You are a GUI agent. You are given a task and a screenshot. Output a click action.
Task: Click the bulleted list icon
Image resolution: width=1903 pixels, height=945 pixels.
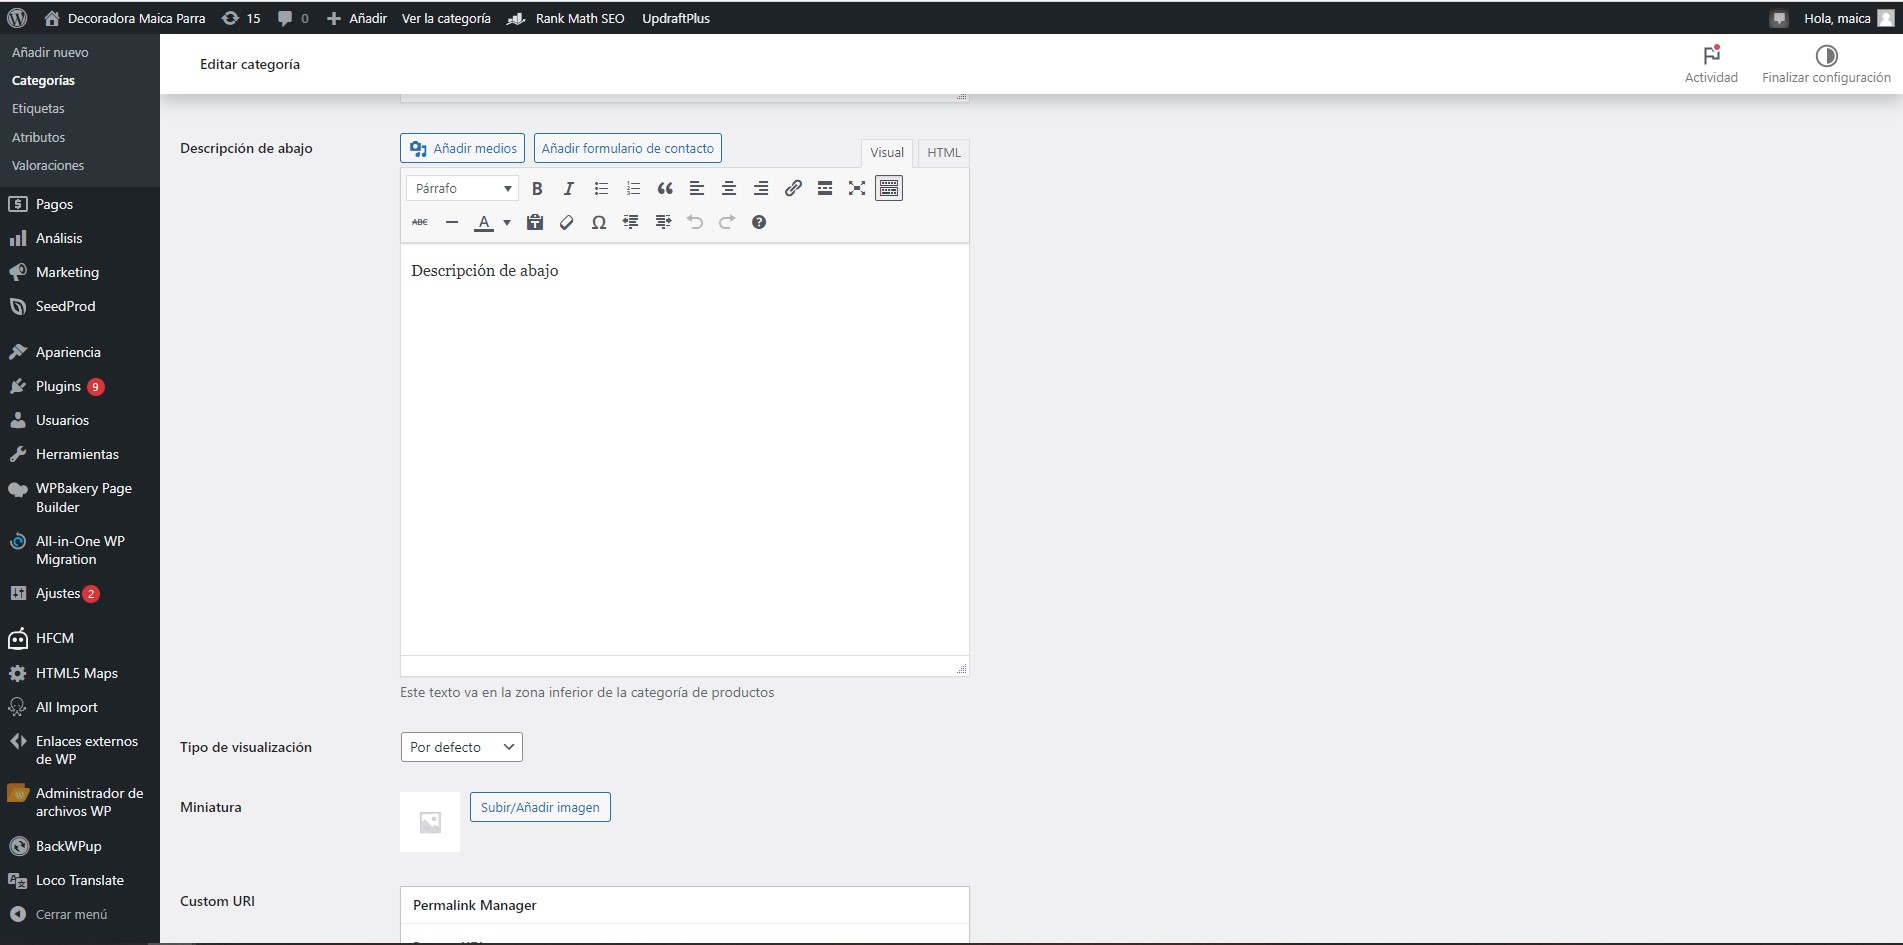point(601,188)
